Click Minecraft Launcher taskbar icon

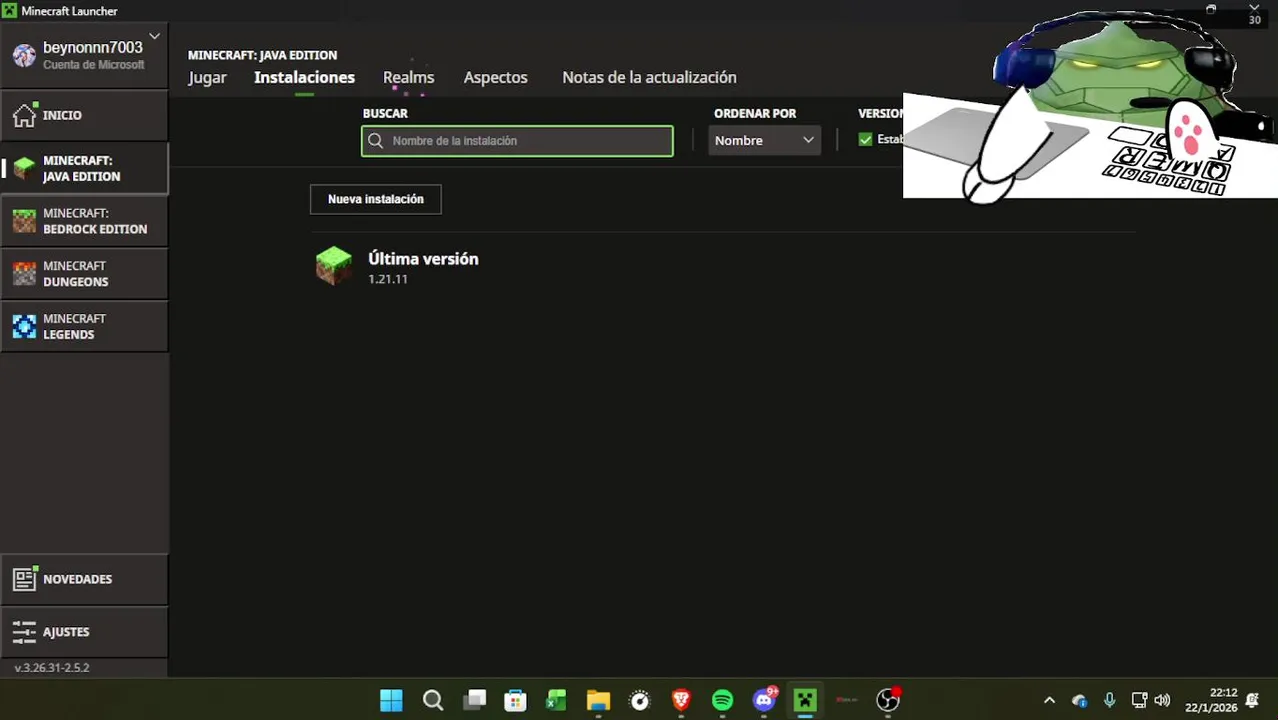click(x=805, y=700)
